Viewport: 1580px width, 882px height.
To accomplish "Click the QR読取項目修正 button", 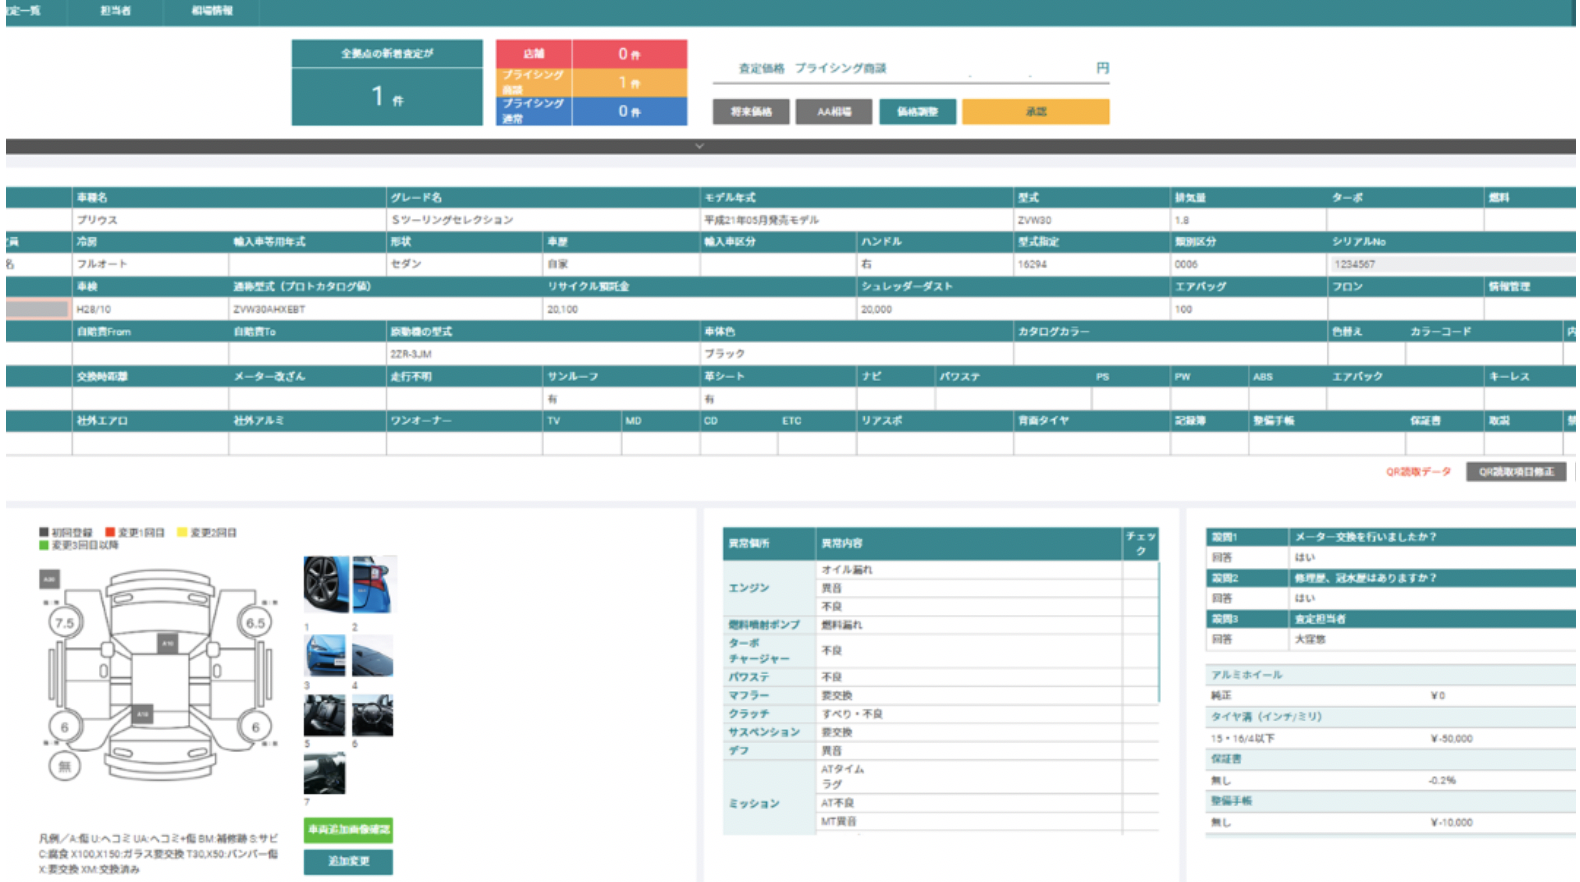I will [1516, 472].
